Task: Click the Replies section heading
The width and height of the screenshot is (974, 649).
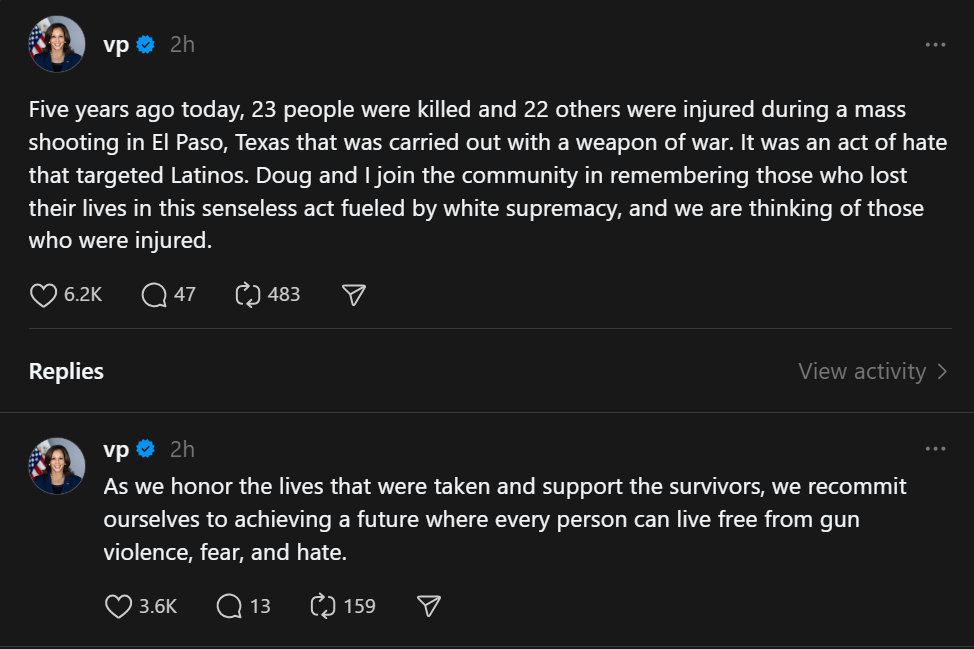Action: 66,372
